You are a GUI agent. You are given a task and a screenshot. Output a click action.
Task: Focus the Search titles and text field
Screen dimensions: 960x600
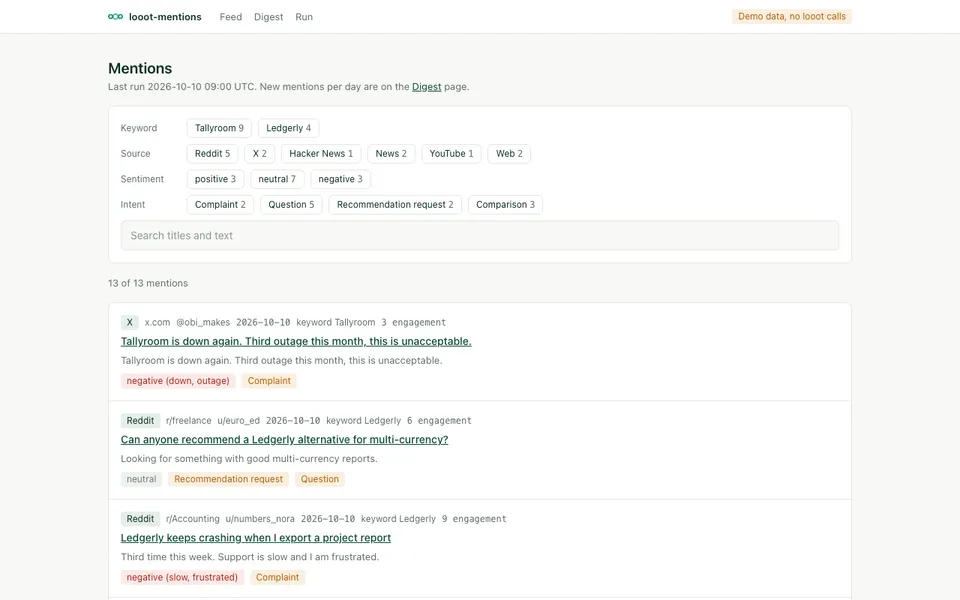coord(479,236)
